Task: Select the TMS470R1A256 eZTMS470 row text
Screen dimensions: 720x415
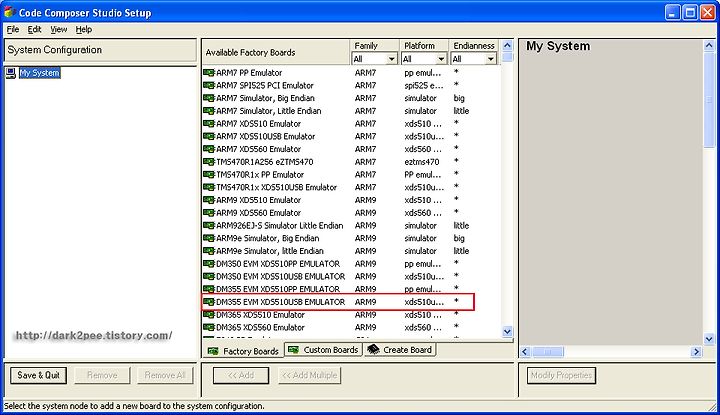Action: pos(264,162)
